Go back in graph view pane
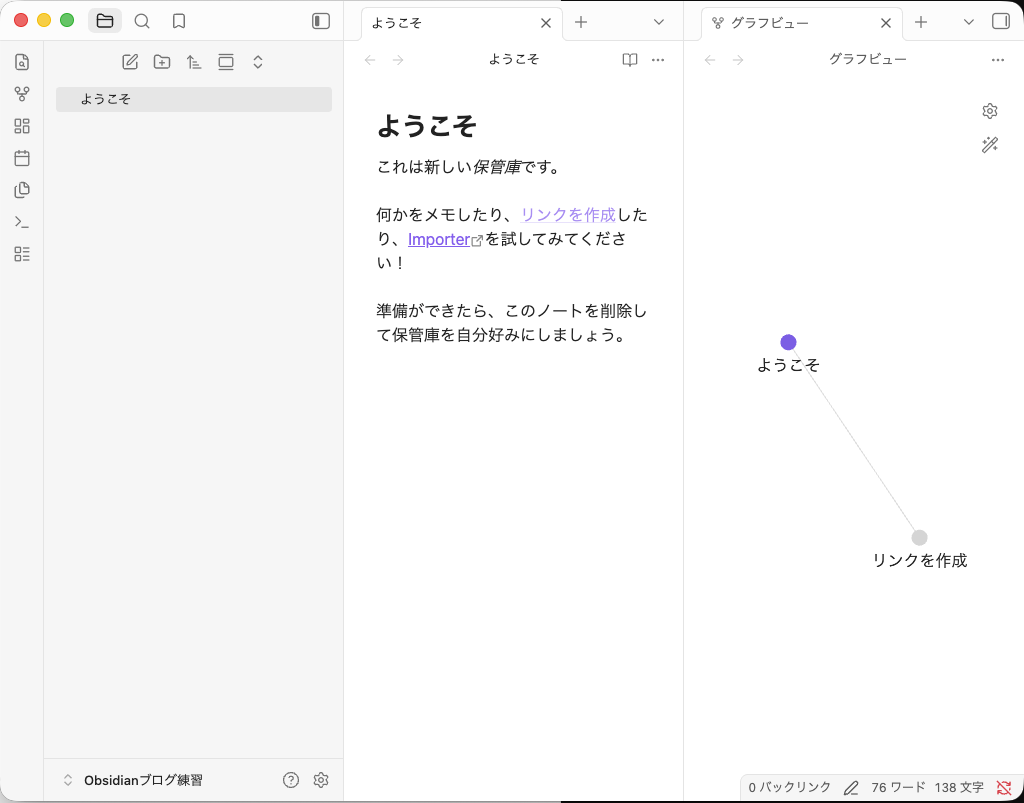Screen dimensions: 1024x803 [x=710, y=60]
